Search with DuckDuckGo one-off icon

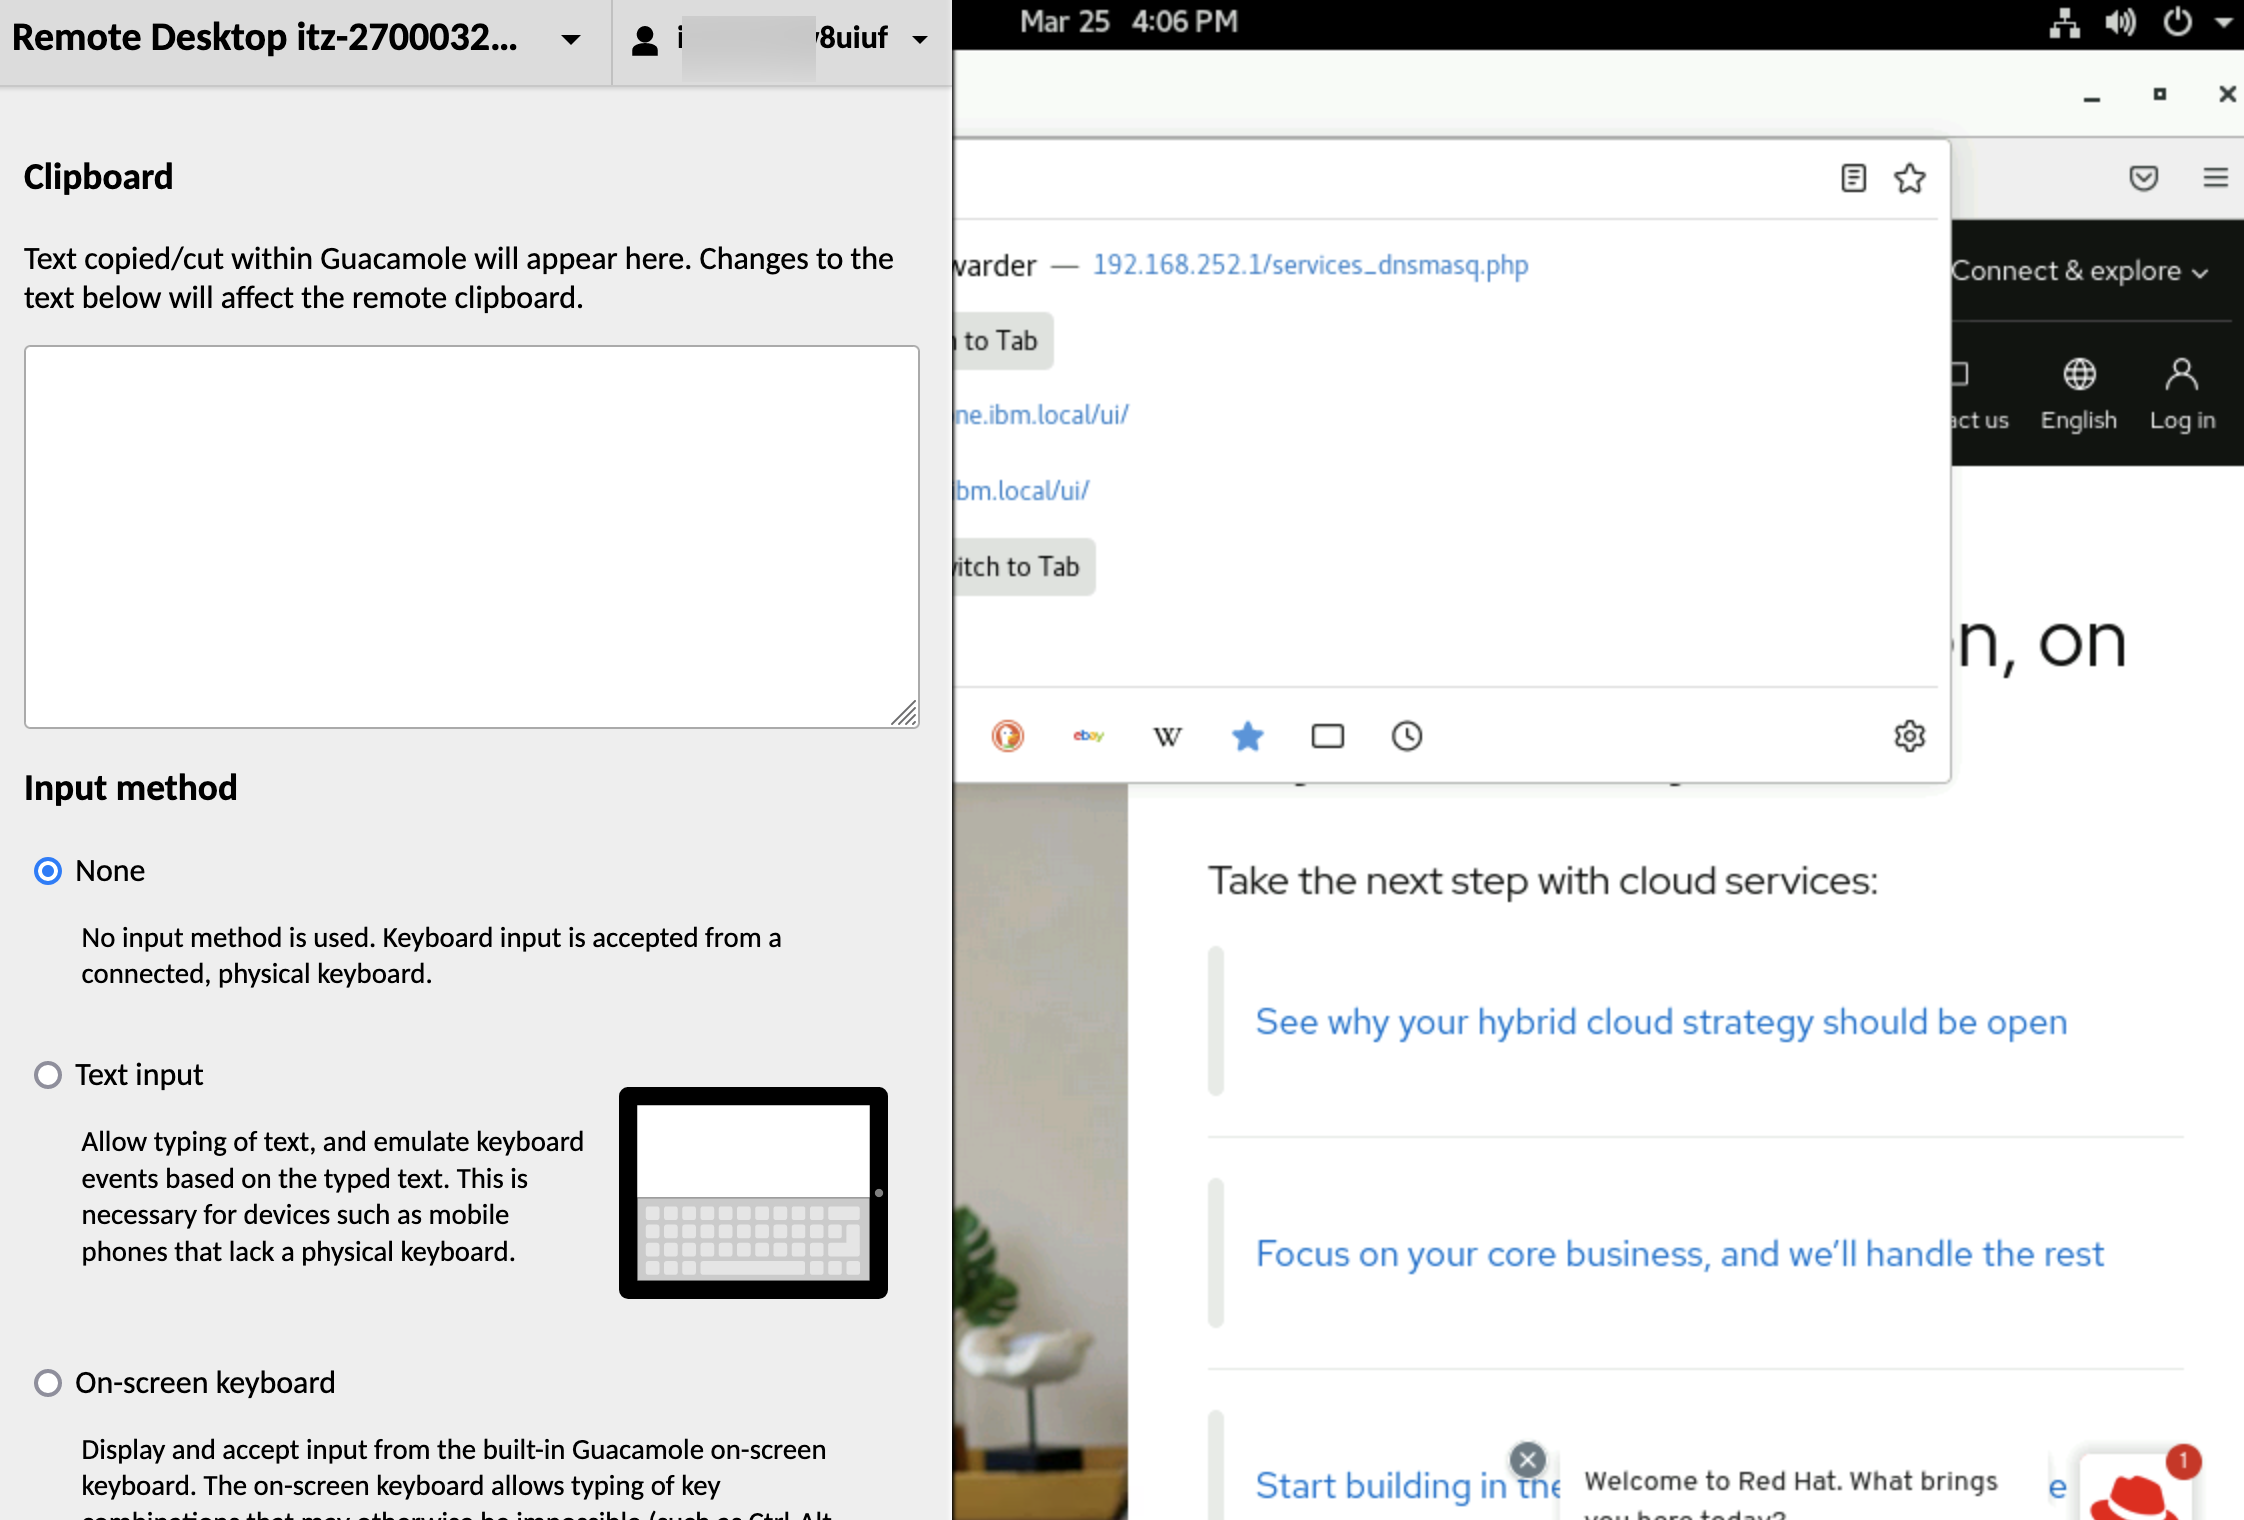click(1007, 736)
